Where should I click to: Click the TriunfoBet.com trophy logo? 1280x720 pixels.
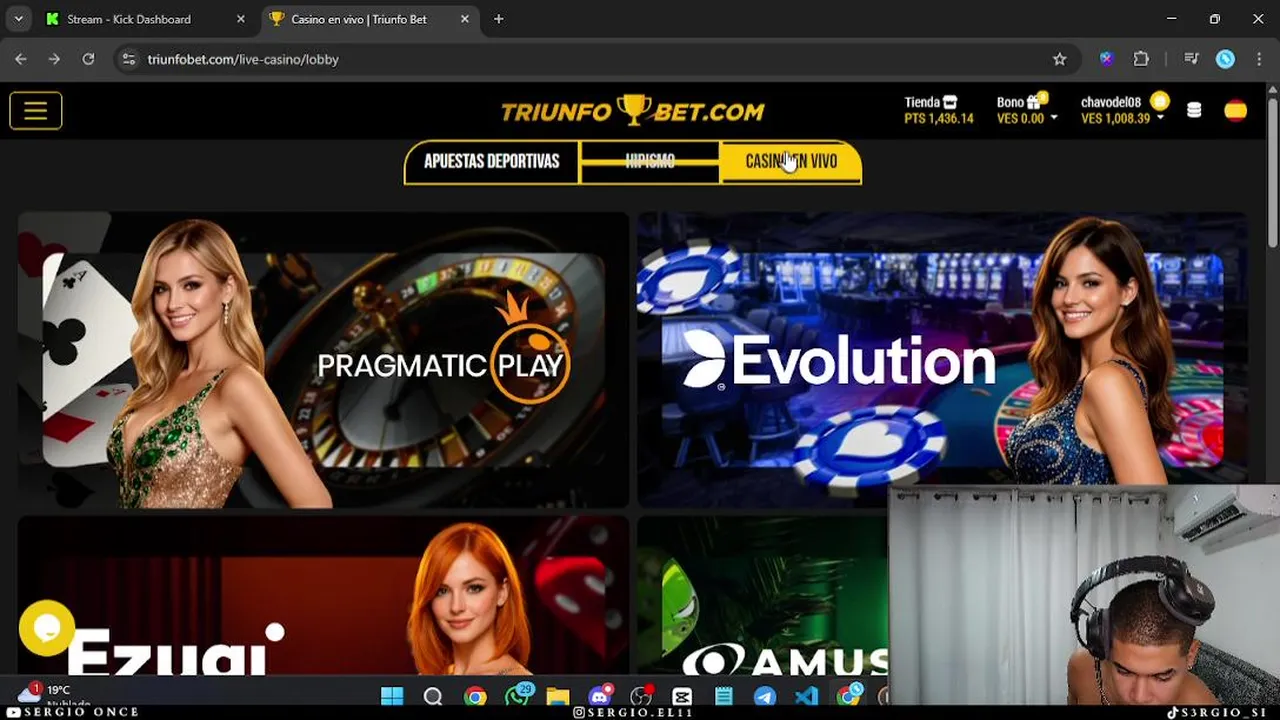(x=632, y=110)
